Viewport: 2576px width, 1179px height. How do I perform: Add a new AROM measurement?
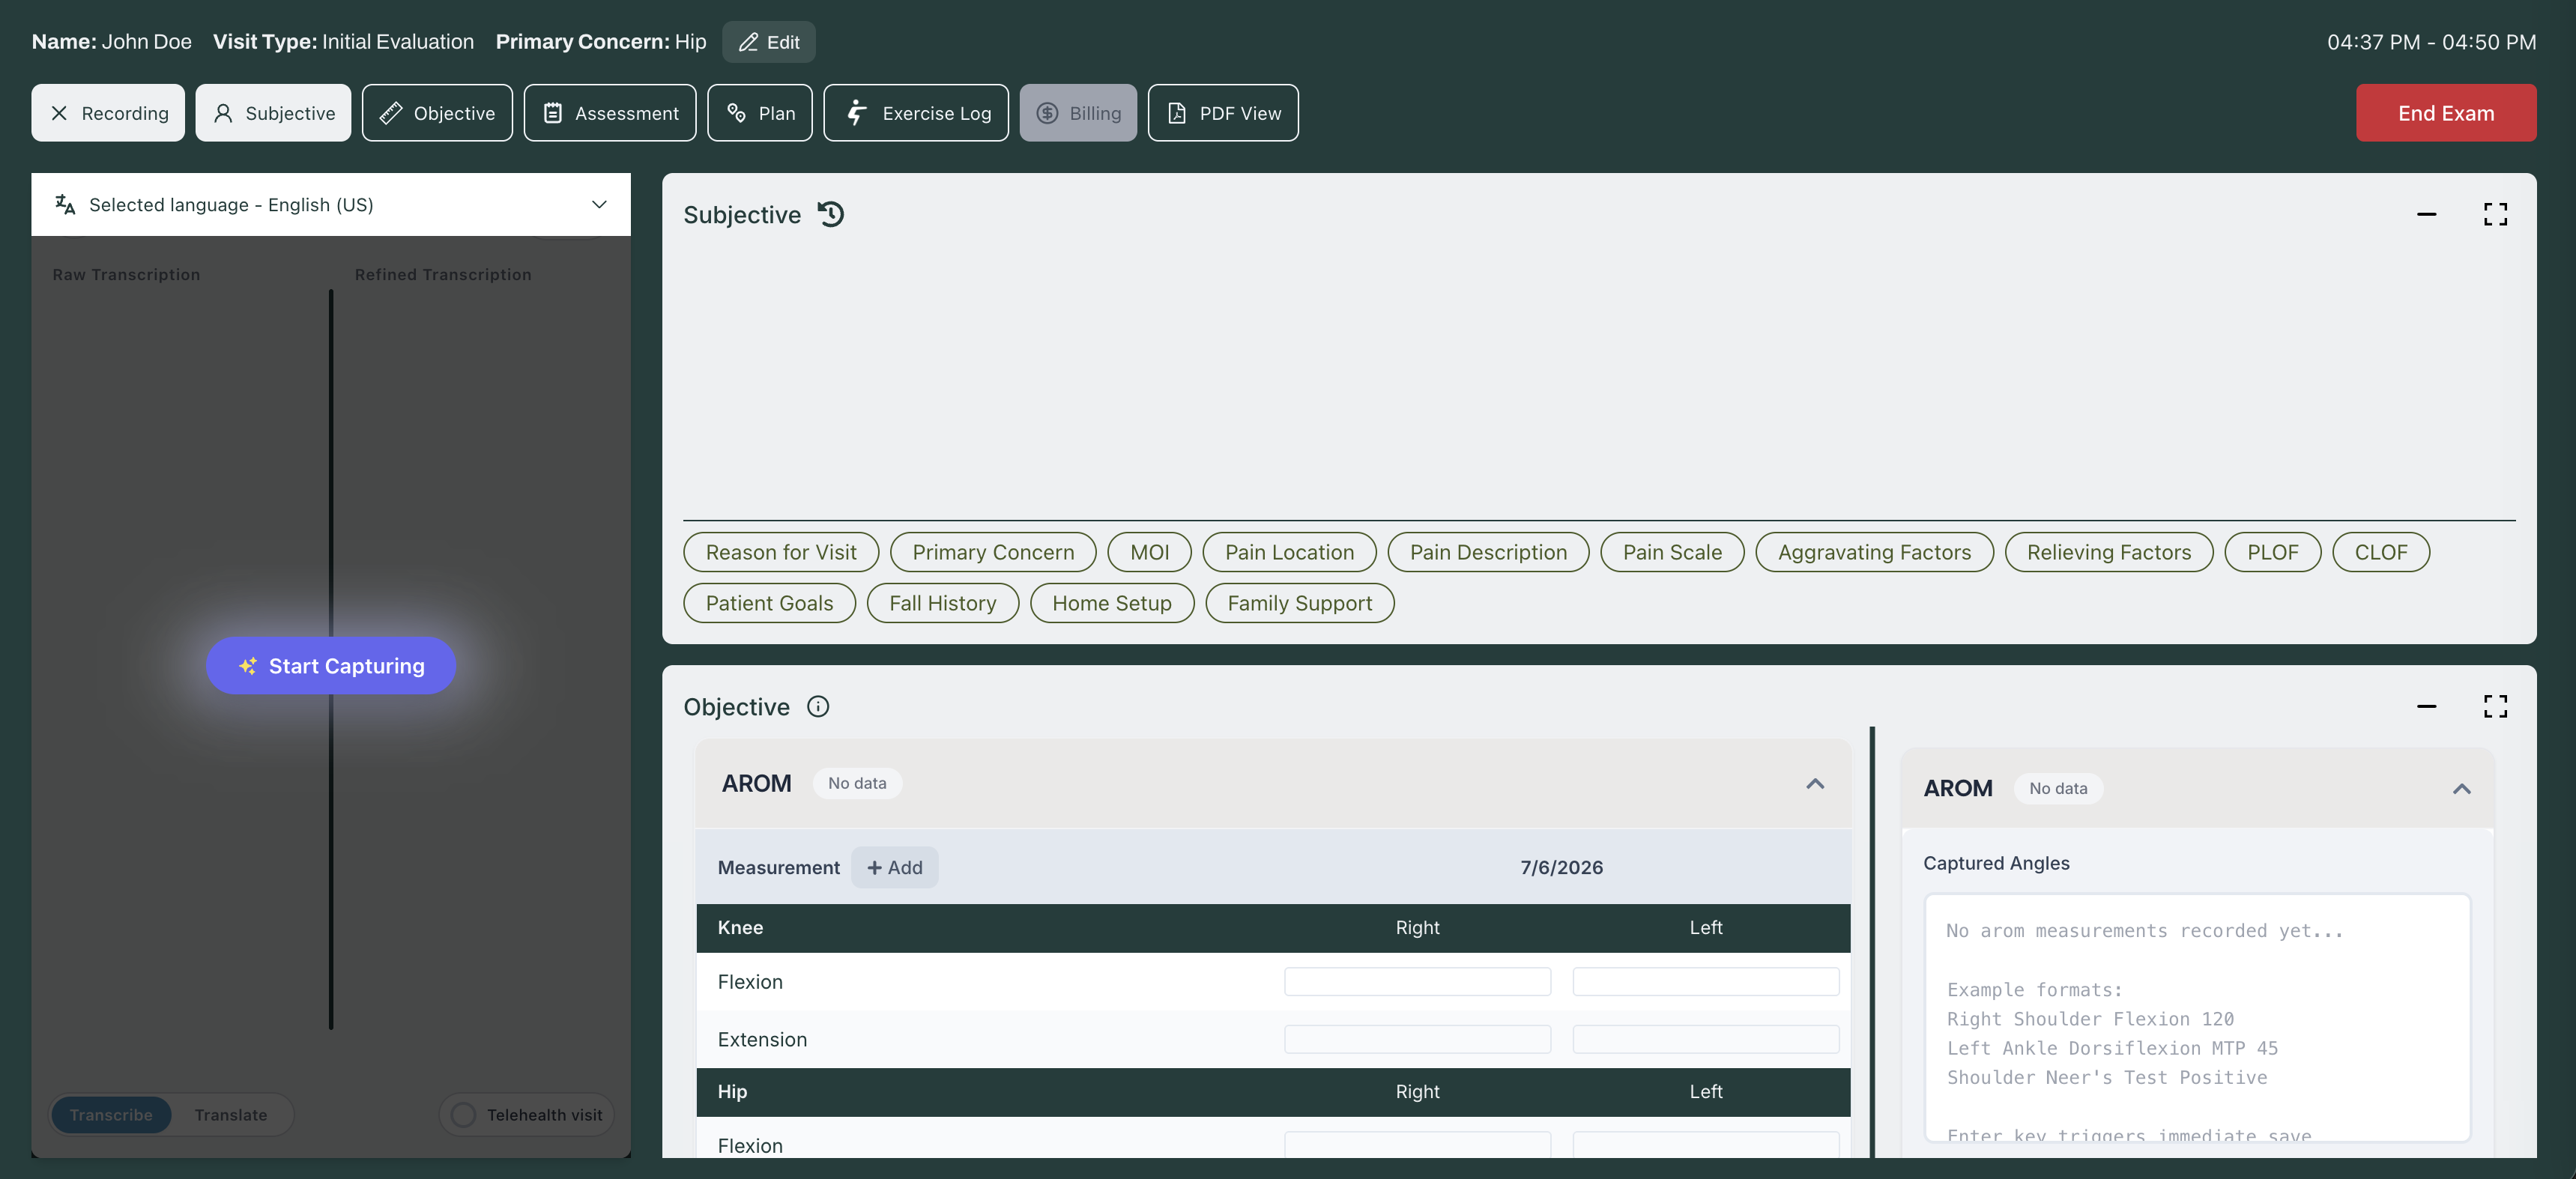click(895, 867)
